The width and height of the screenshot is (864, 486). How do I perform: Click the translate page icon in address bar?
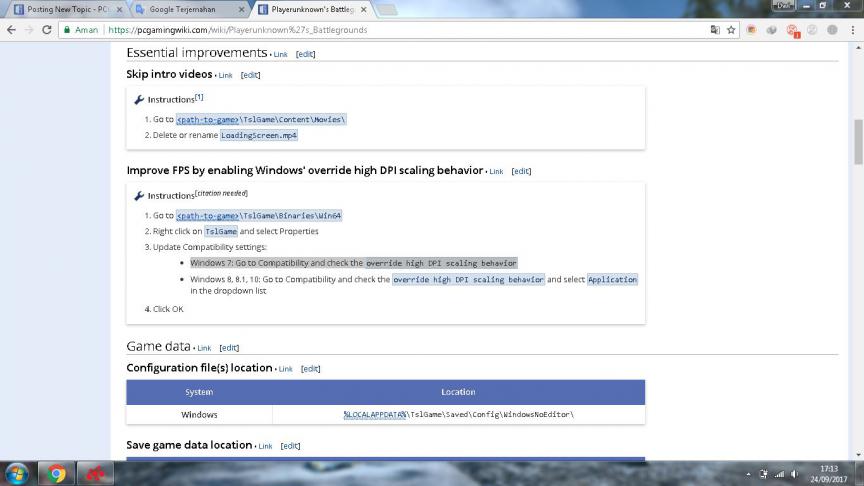715,30
